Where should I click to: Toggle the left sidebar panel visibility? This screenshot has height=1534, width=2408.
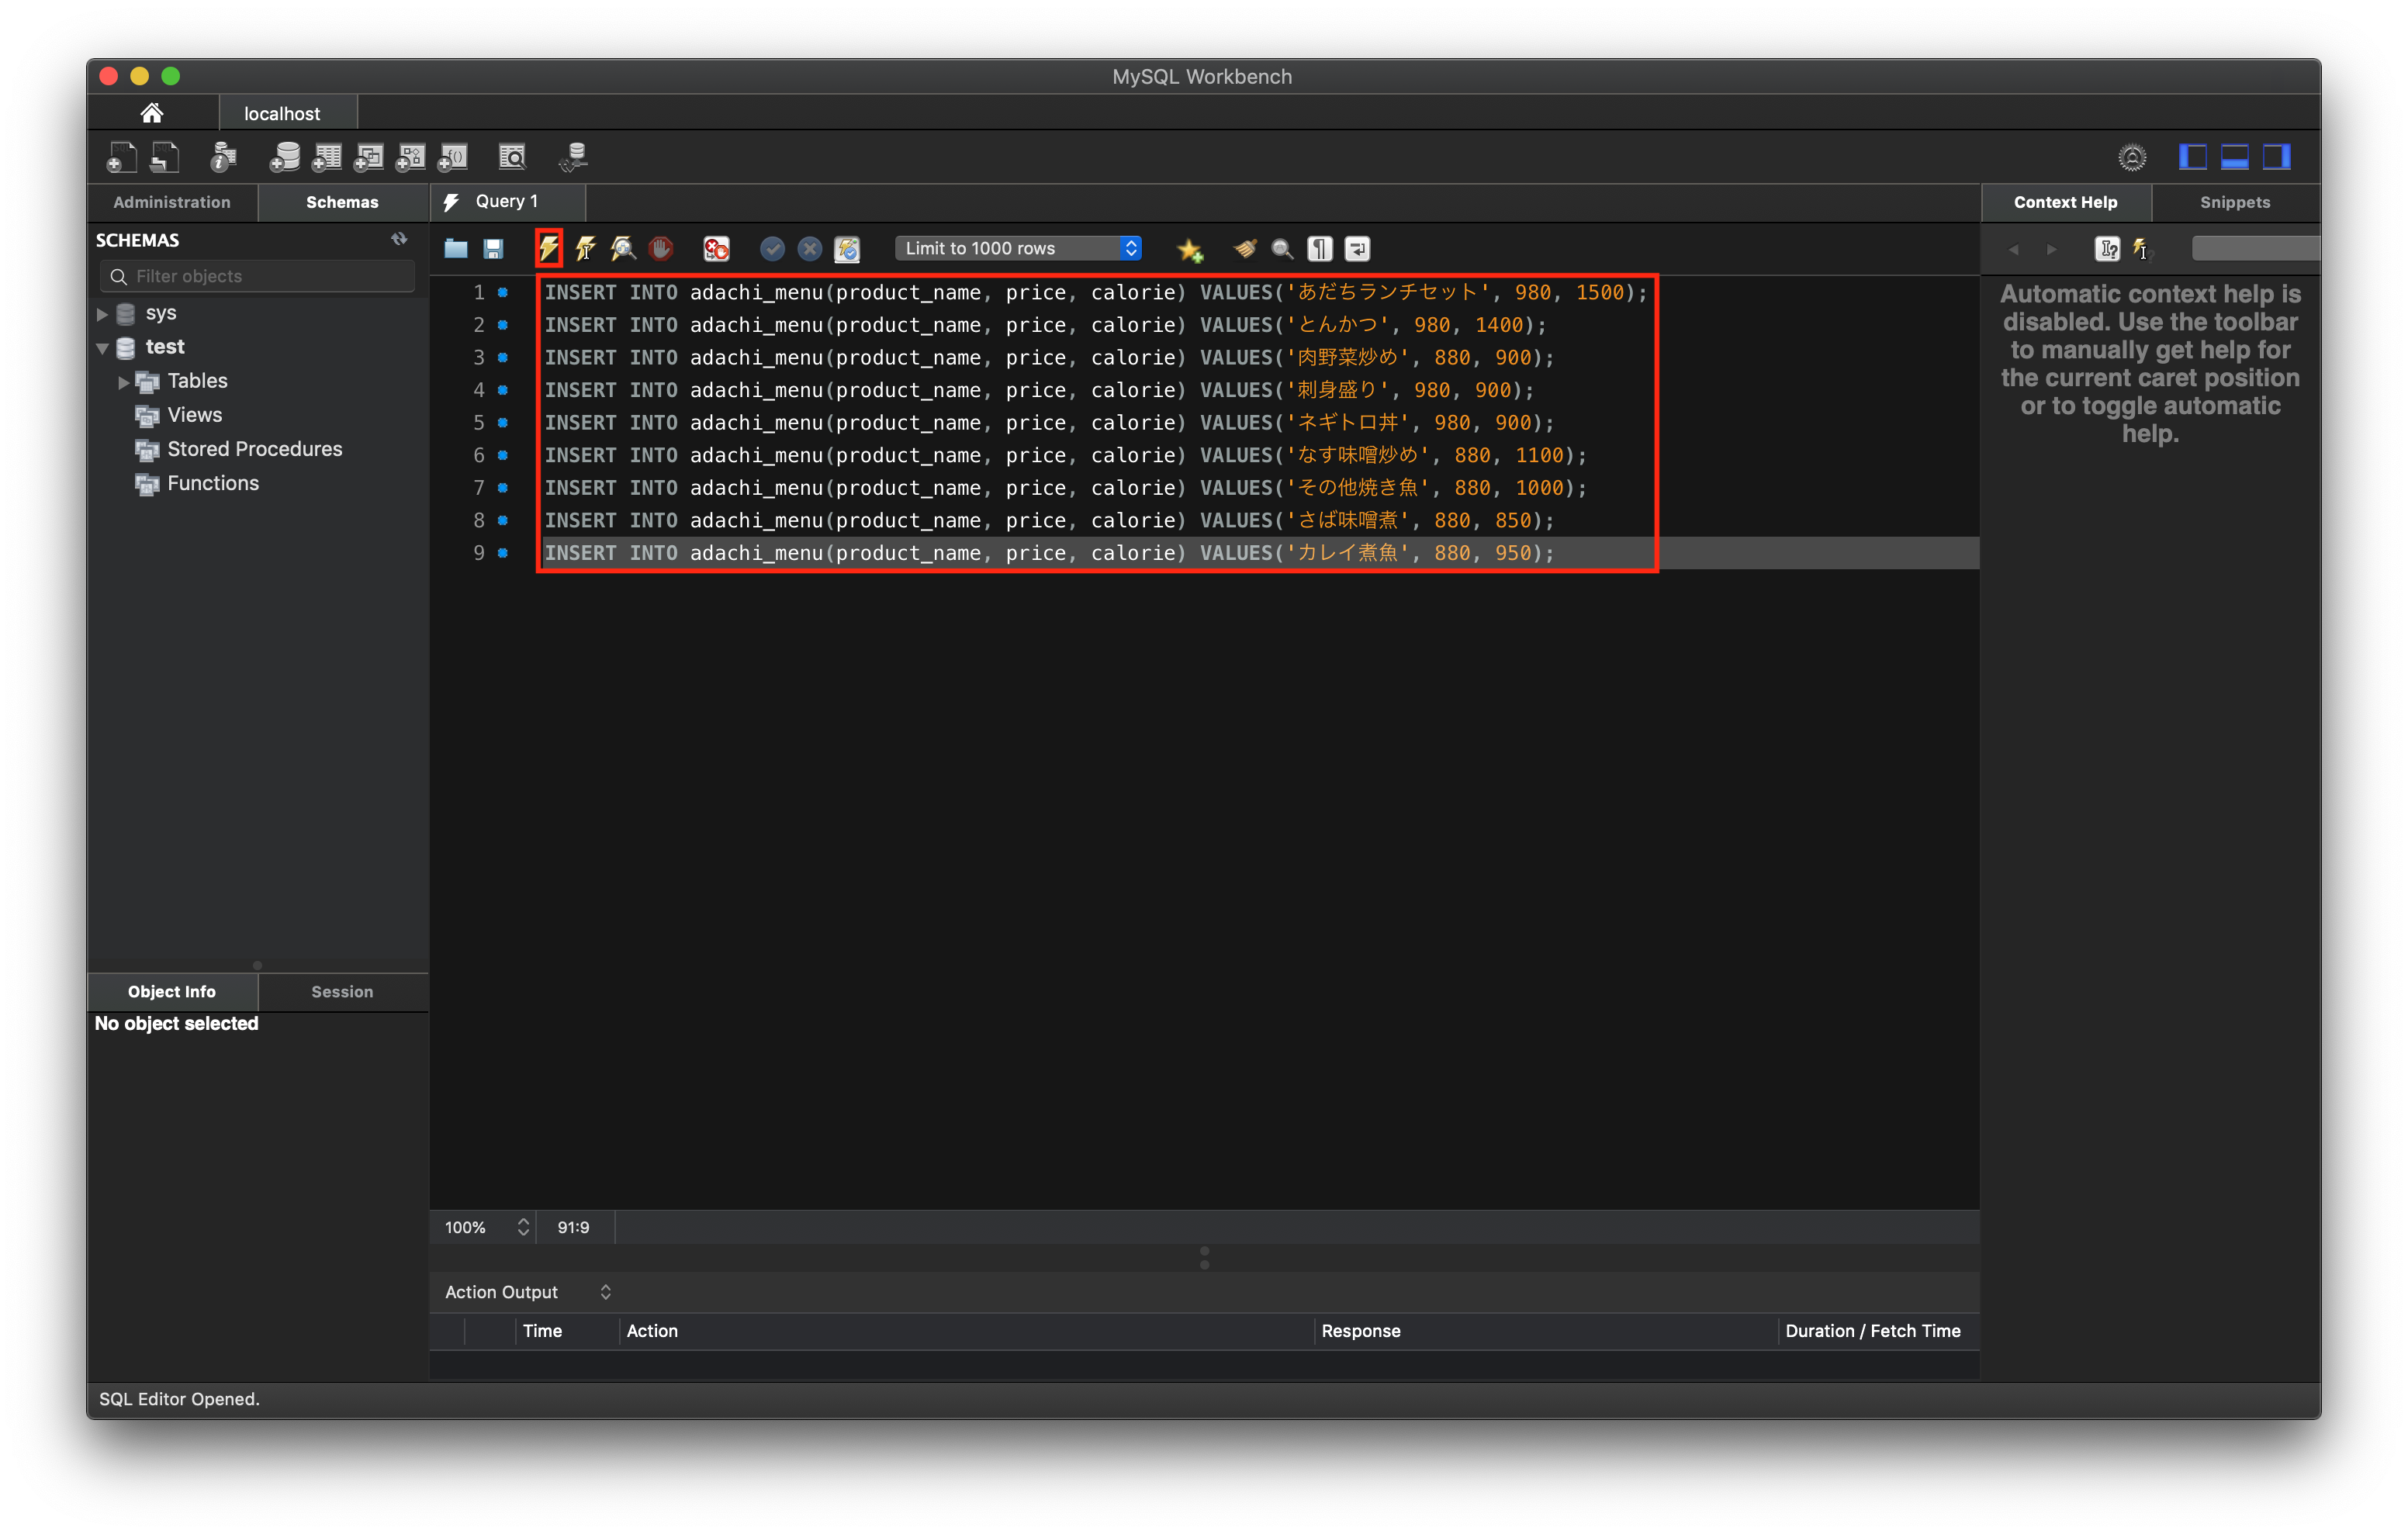(2192, 157)
